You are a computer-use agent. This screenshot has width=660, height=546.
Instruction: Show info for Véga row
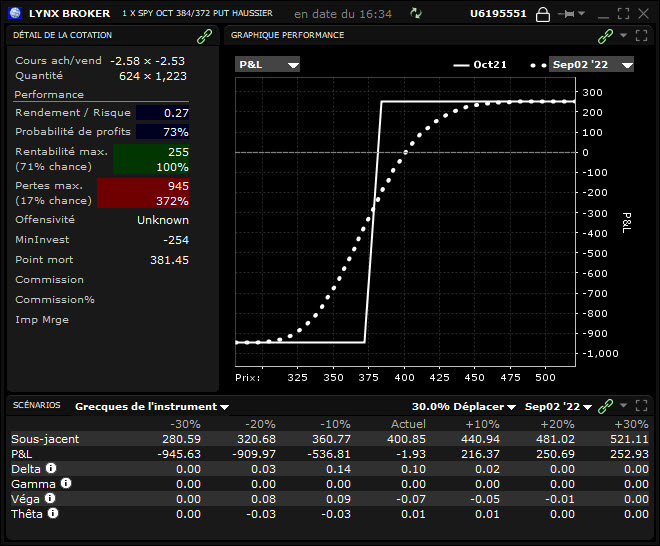pos(50,498)
